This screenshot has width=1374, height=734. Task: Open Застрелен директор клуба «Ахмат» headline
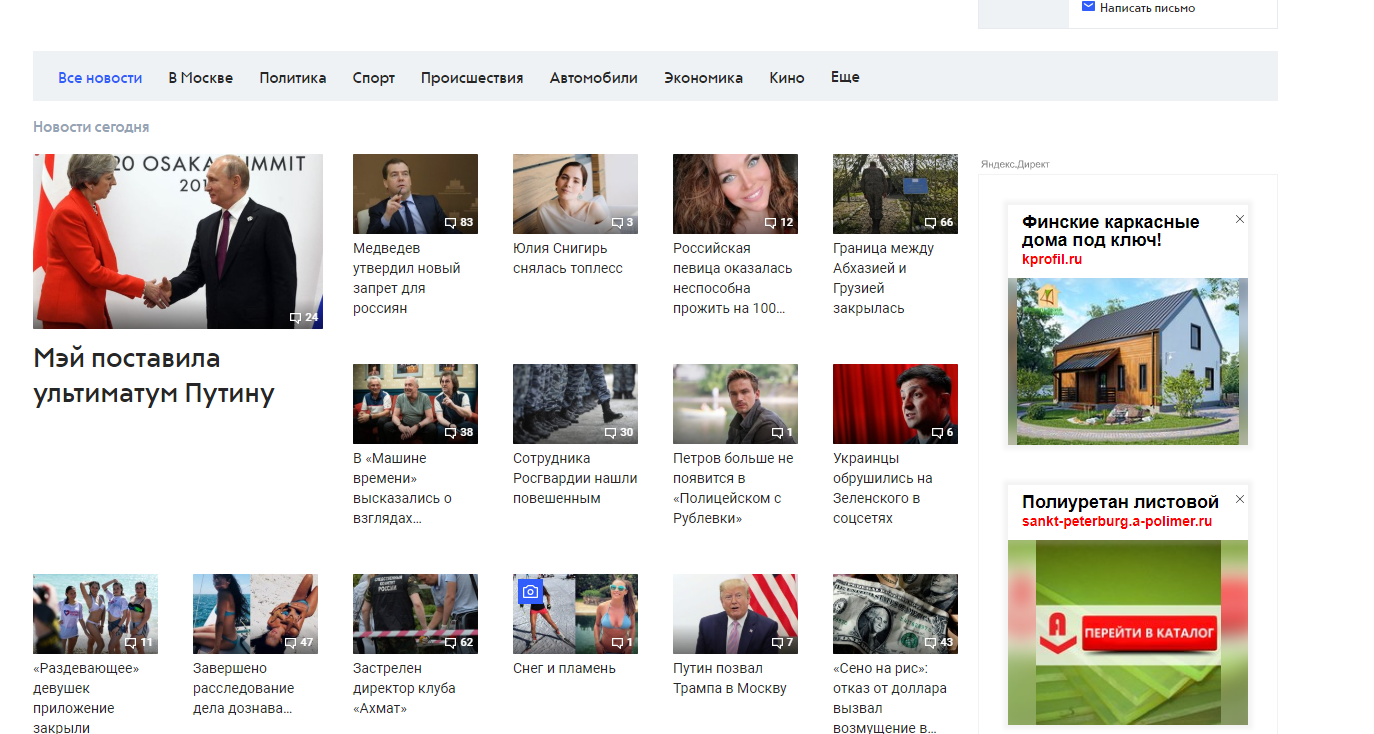click(404, 688)
